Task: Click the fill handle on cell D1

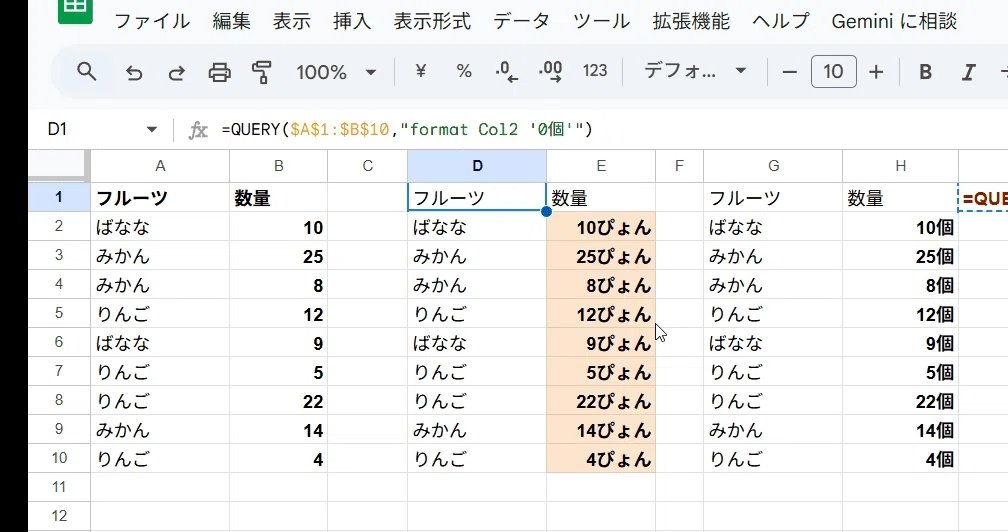Action: tap(546, 211)
